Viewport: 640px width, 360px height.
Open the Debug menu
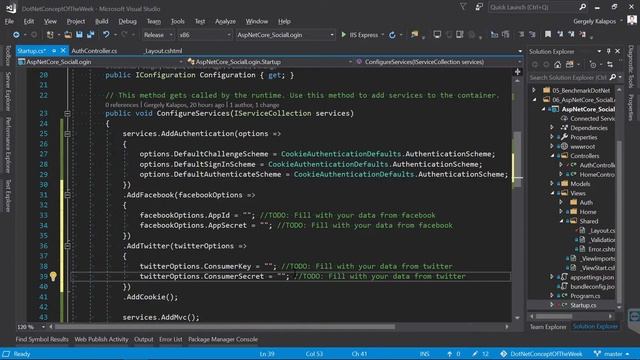coord(127,21)
